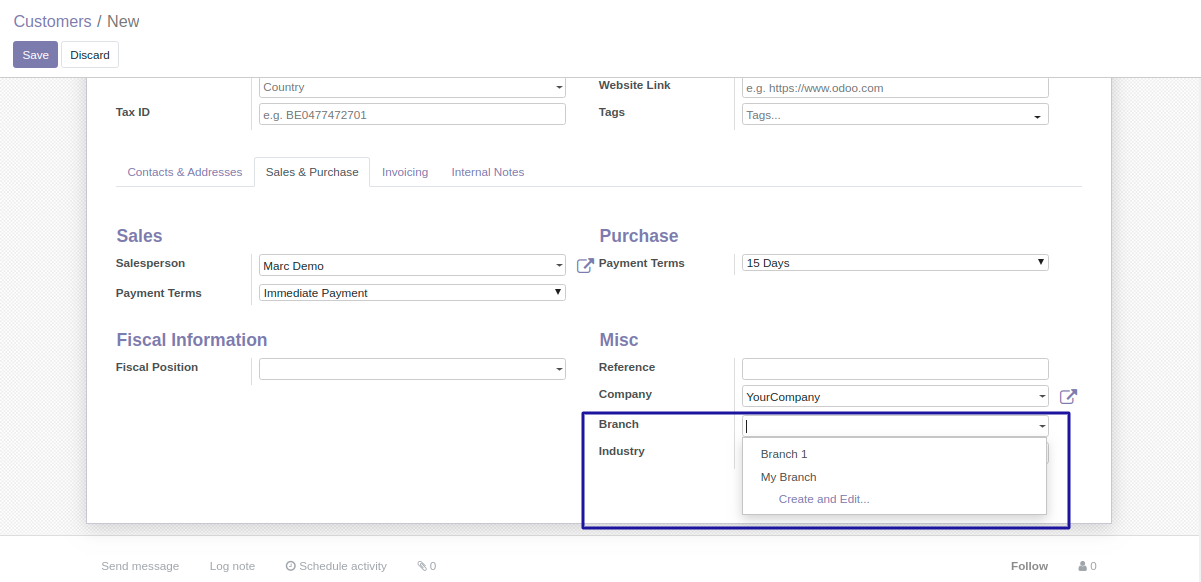
Task: Save the new customer
Action: (x=35, y=55)
